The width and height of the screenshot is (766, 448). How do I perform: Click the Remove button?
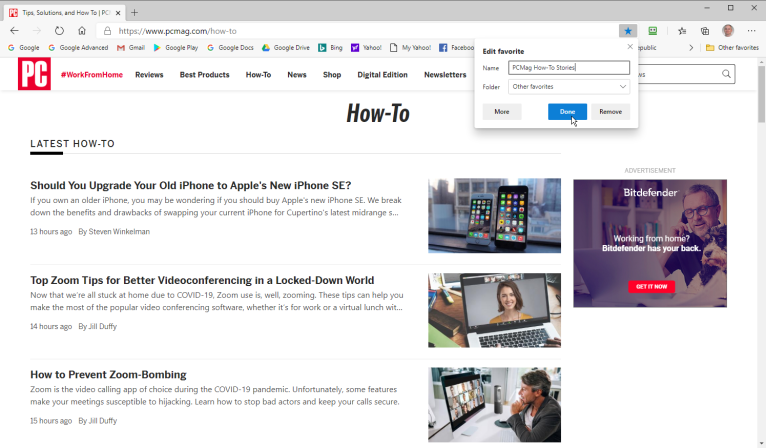[x=611, y=111]
